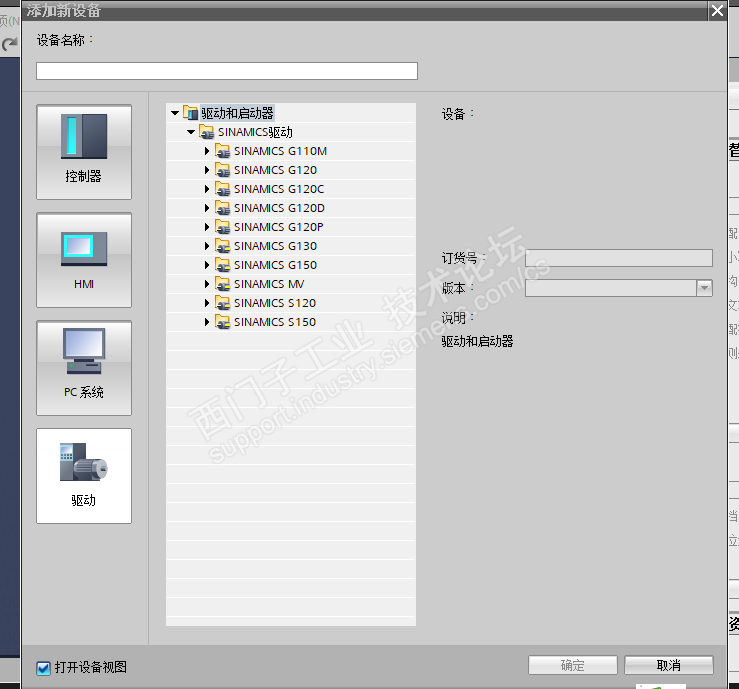The image size is (739, 689).
Task: Click the 订货号 order number field
Action: point(619,258)
